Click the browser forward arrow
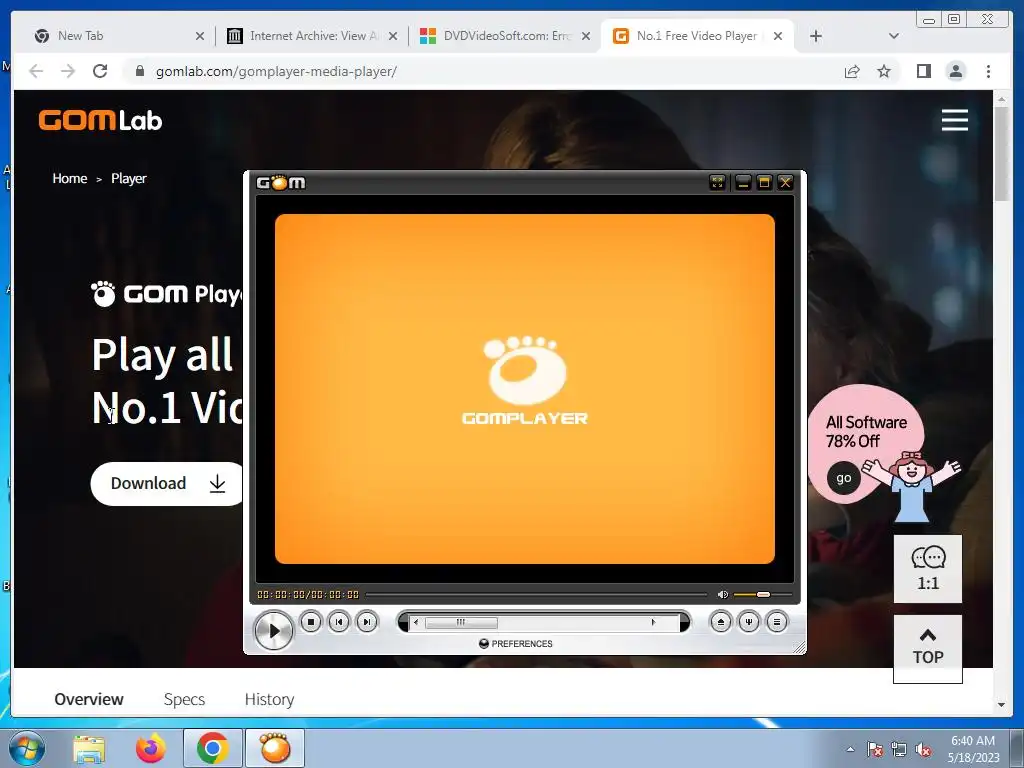Screen dimensions: 1024x768 68,71
